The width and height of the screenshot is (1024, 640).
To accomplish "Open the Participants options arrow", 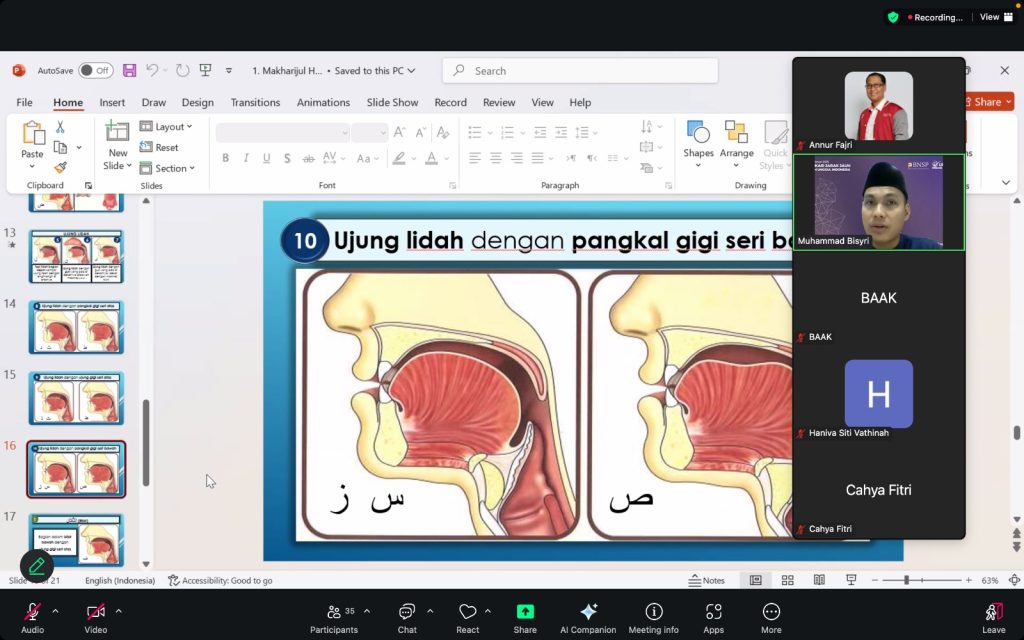I will click(x=367, y=611).
